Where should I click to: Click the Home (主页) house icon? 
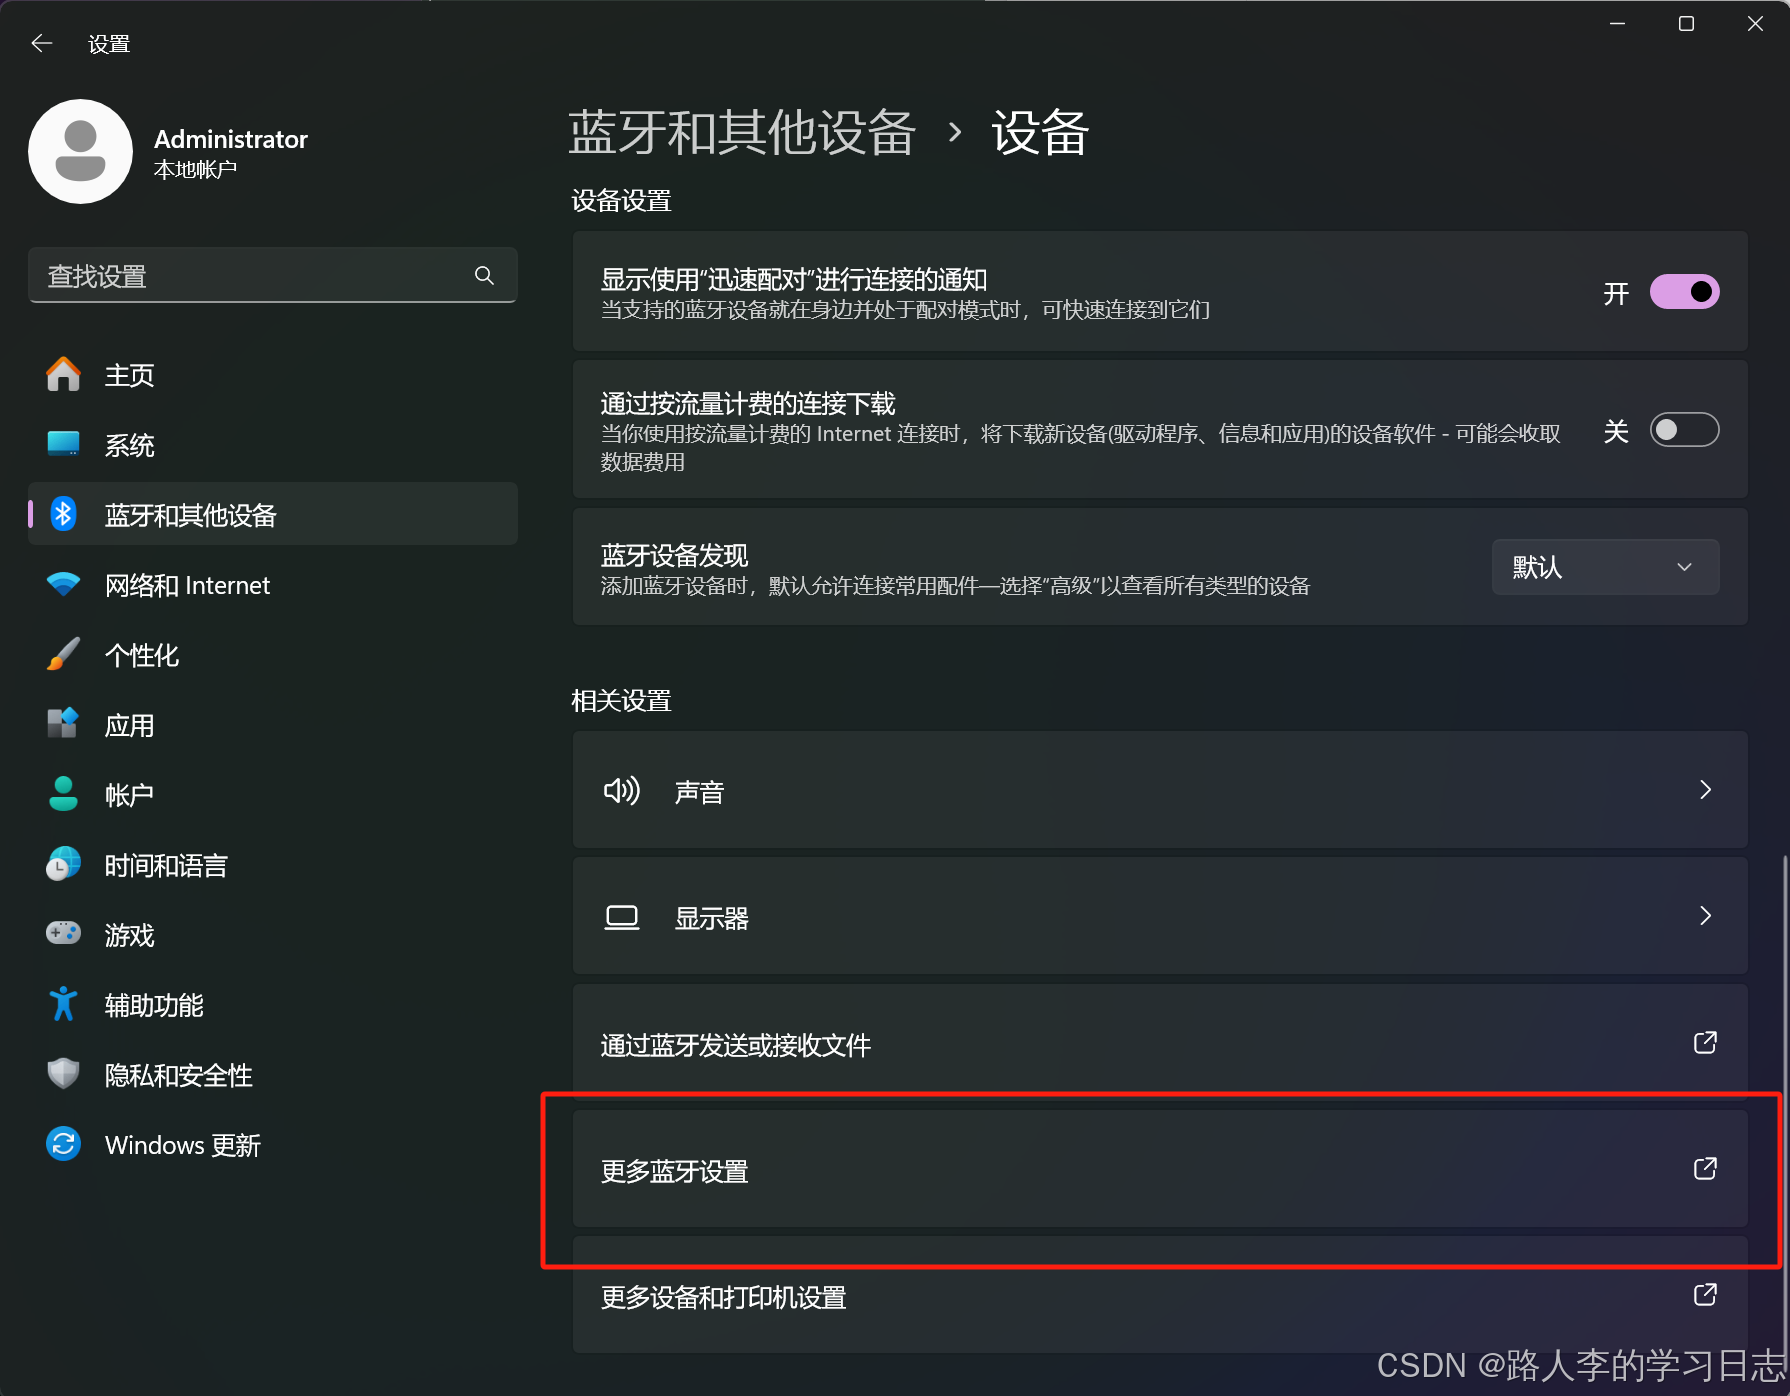(x=63, y=375)
